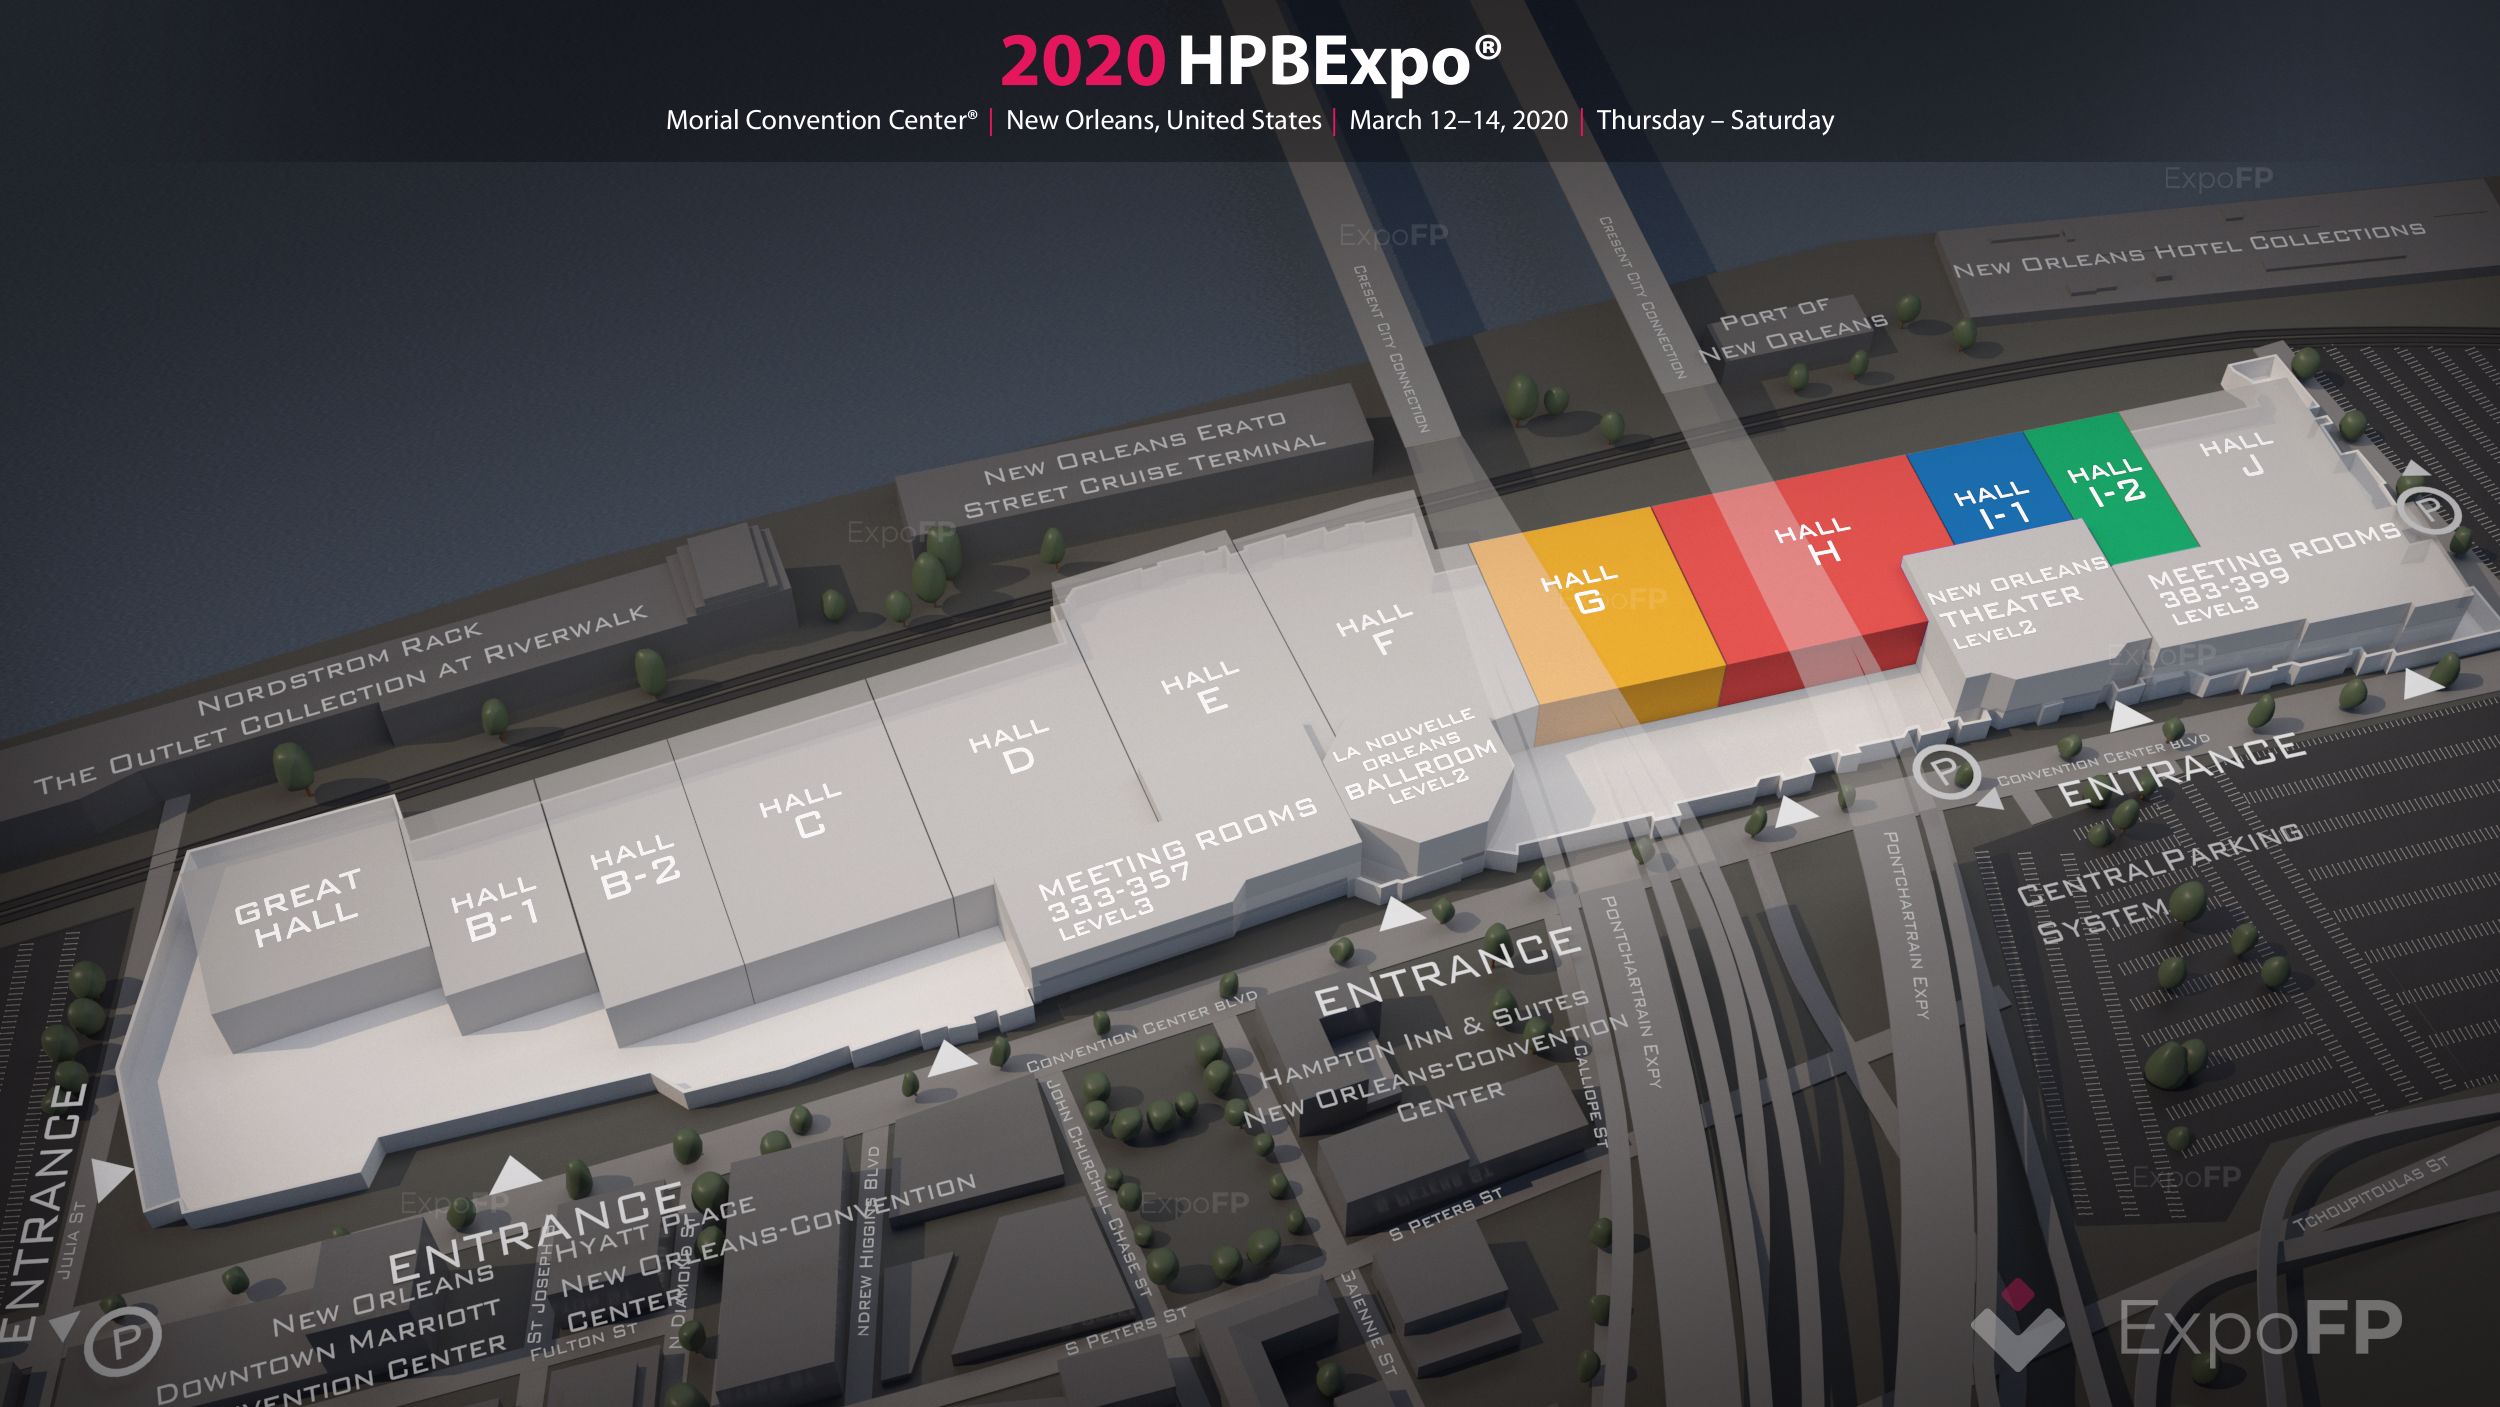Click the ENTRANCE label above Hampton Inn
This screenshot has height=1407, width=2500.
(1447, 970)
